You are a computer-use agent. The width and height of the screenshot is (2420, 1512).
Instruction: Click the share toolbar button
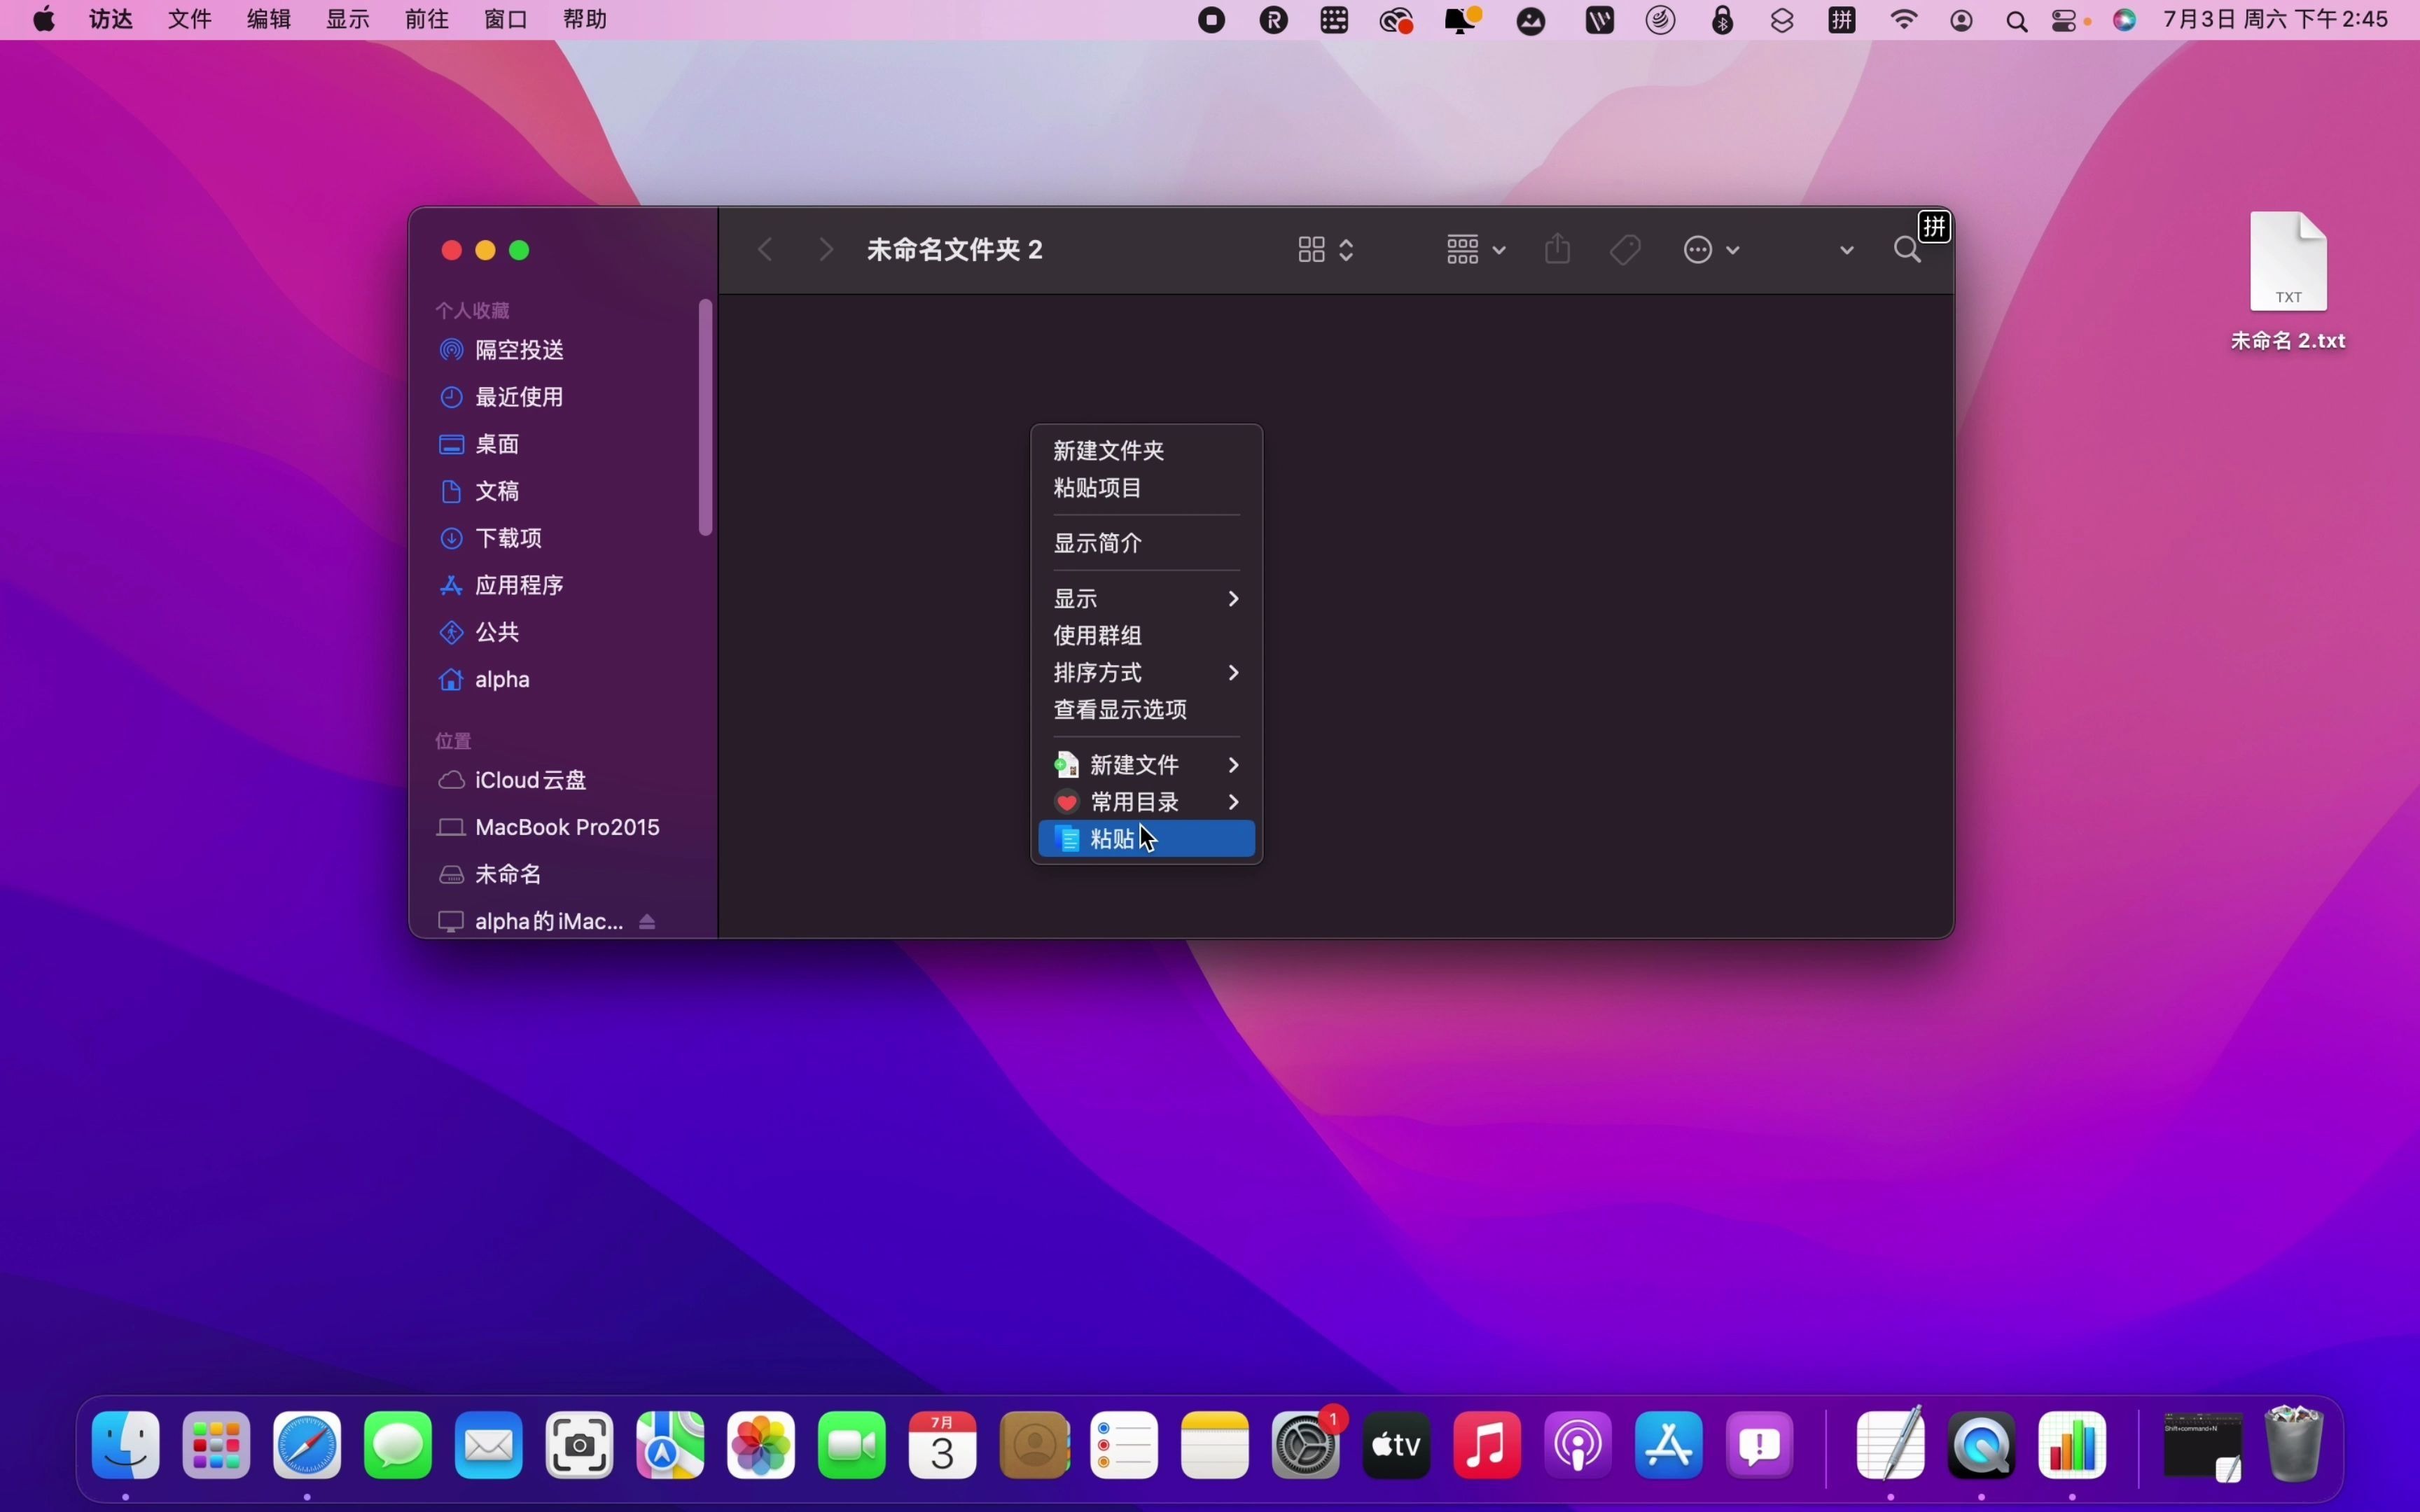[x=1556, y=249]
